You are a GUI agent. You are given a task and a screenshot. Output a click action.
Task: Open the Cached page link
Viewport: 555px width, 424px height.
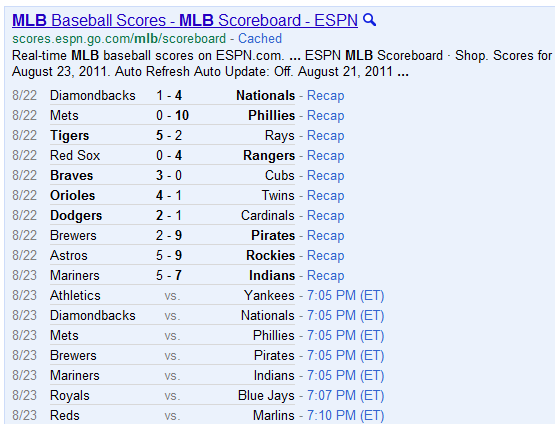pos(260,38)
